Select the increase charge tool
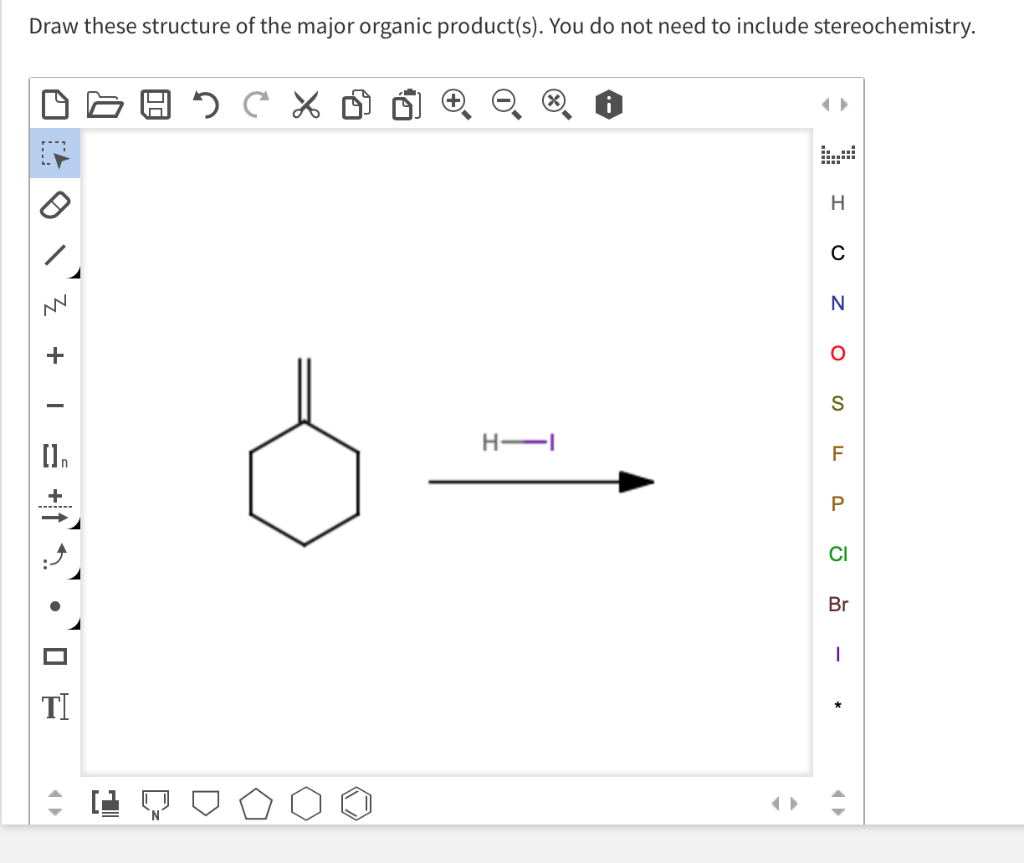 [55, 355]
